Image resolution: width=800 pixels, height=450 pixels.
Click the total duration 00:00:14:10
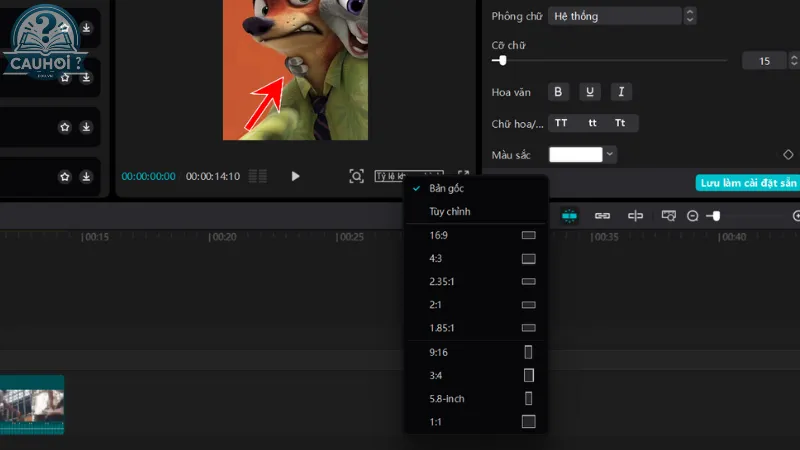pyautogui.click(x=213, y=176)
